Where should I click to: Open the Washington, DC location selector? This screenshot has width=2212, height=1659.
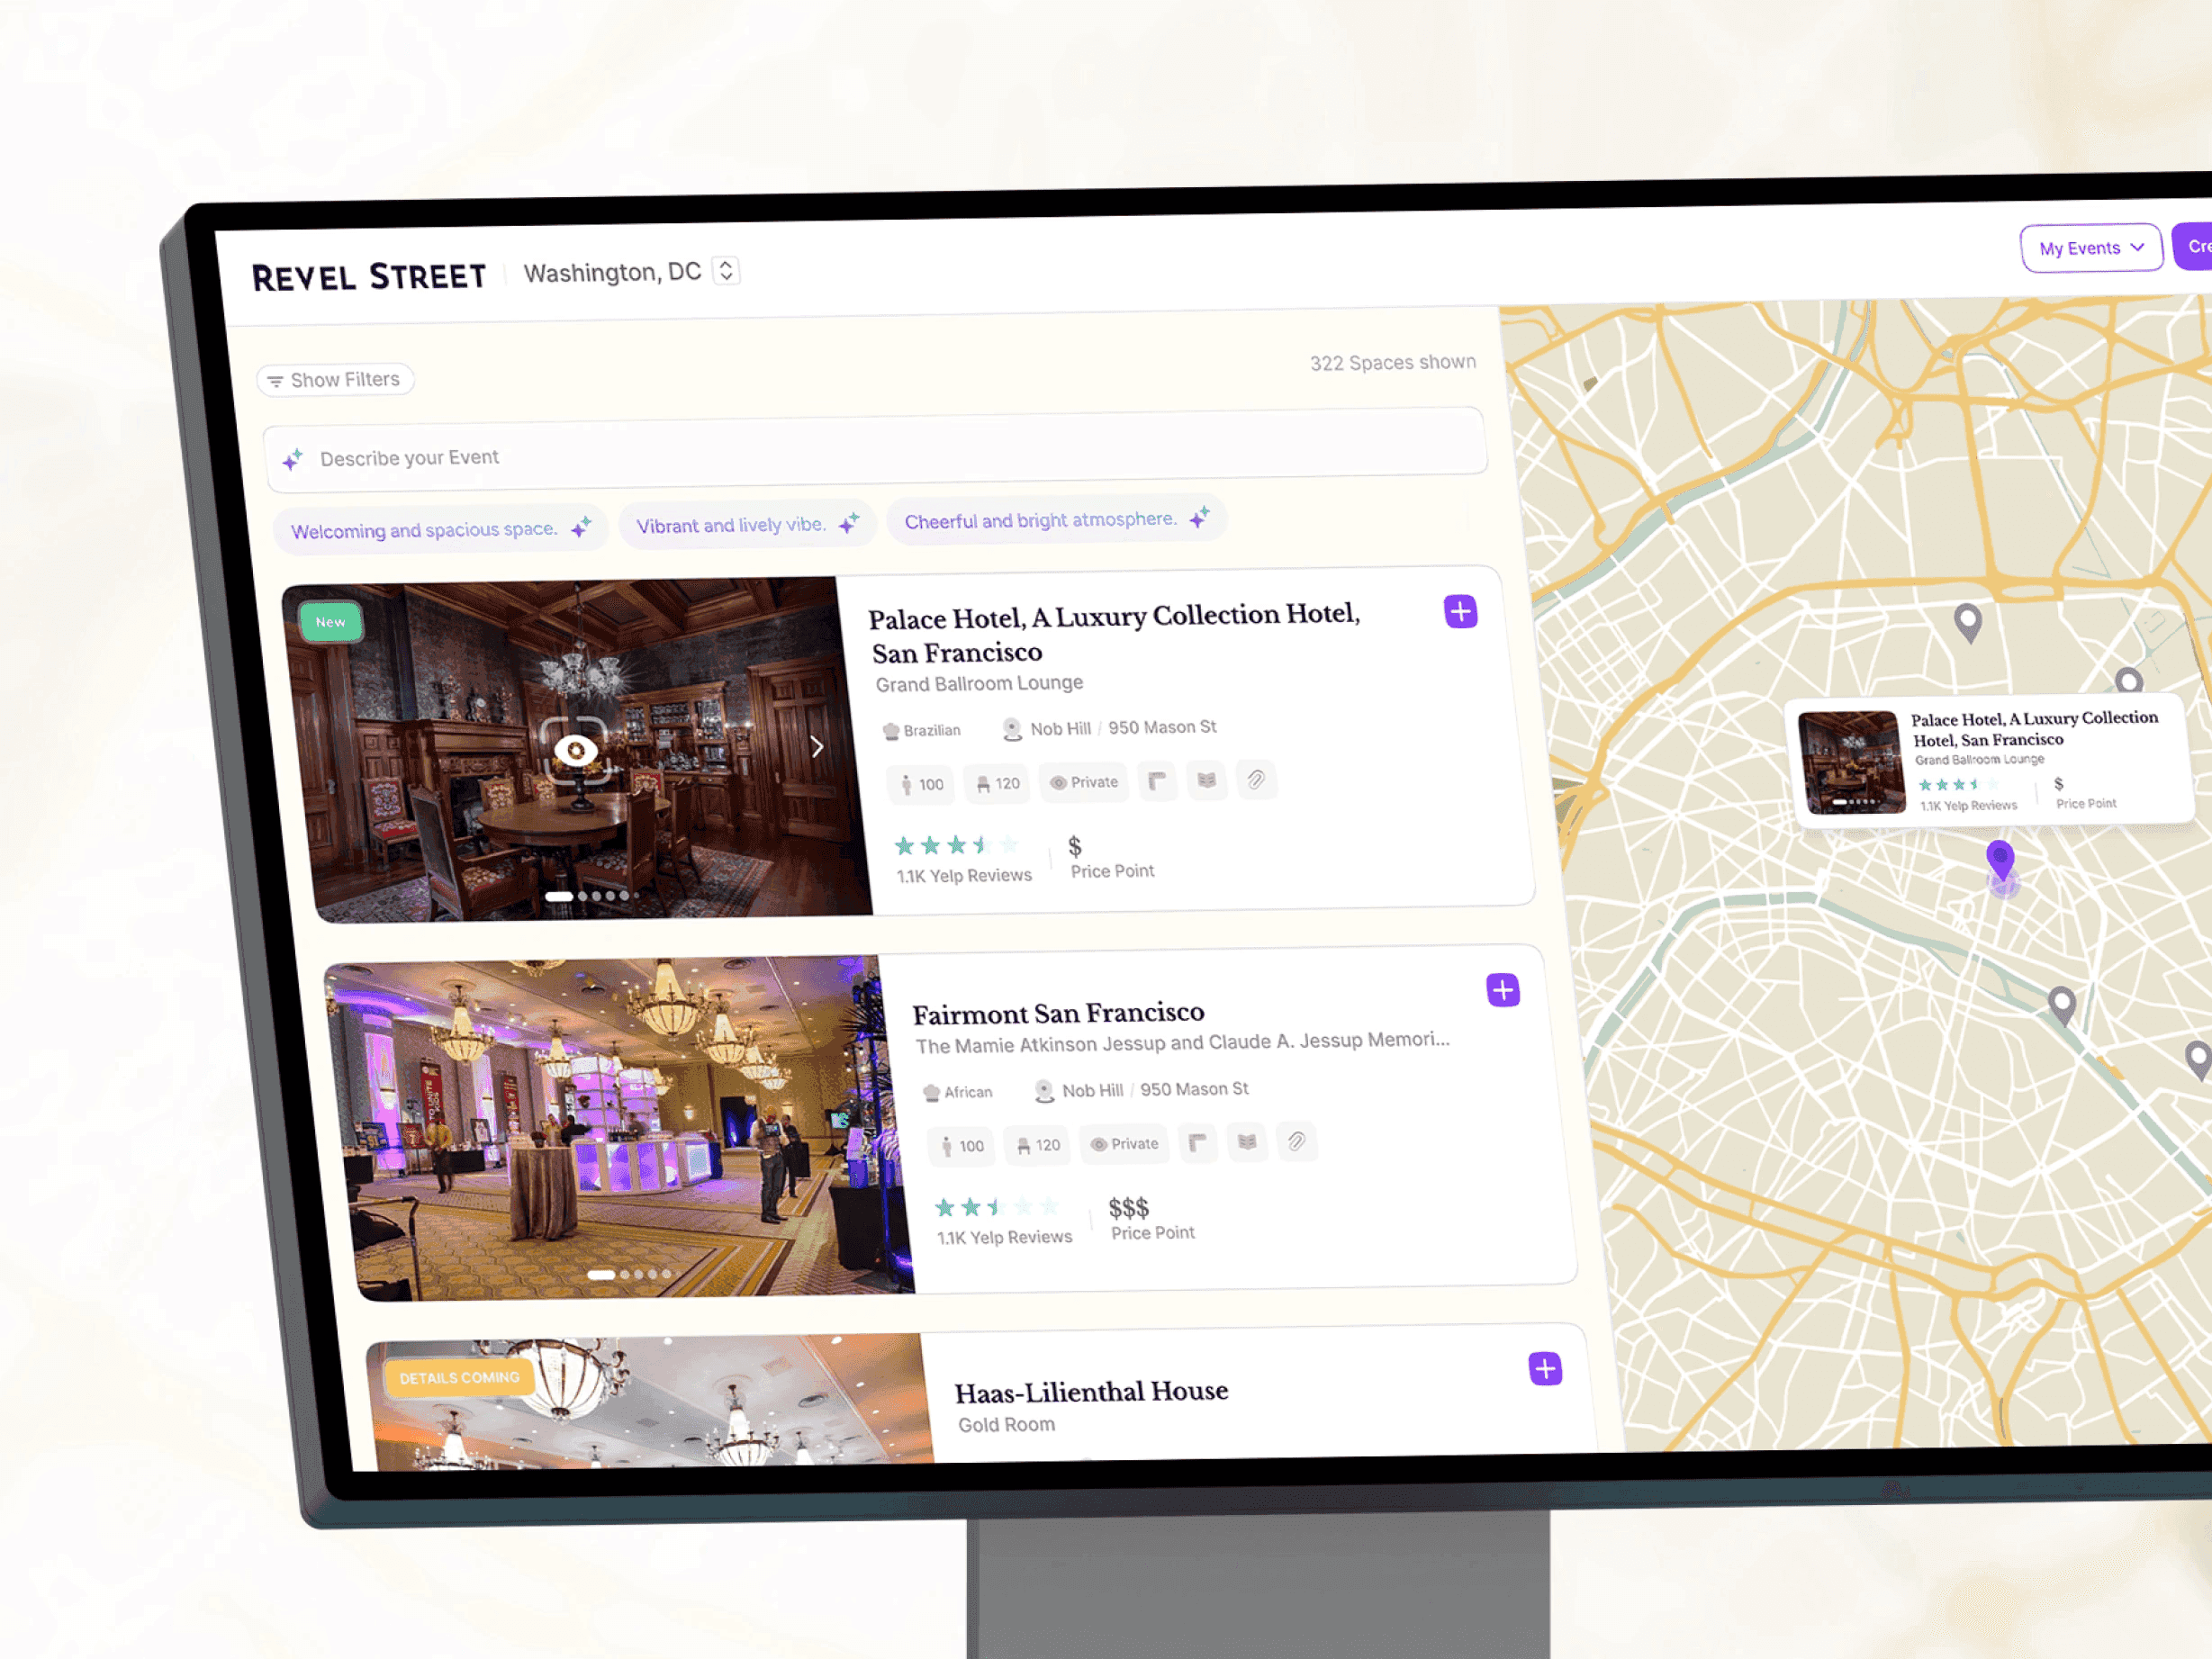(631, 272)
